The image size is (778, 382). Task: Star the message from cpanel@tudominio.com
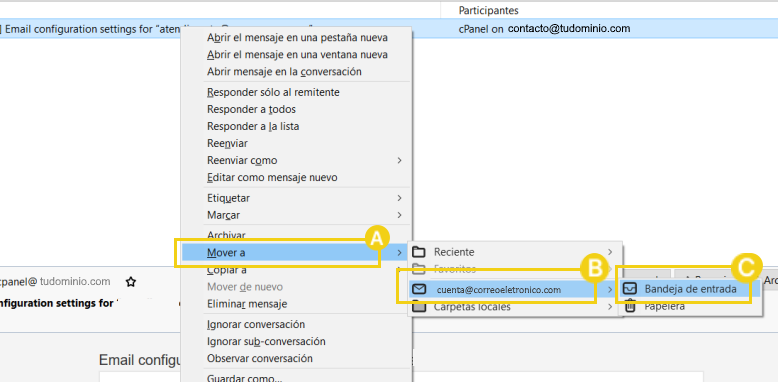tap(130, 282)
